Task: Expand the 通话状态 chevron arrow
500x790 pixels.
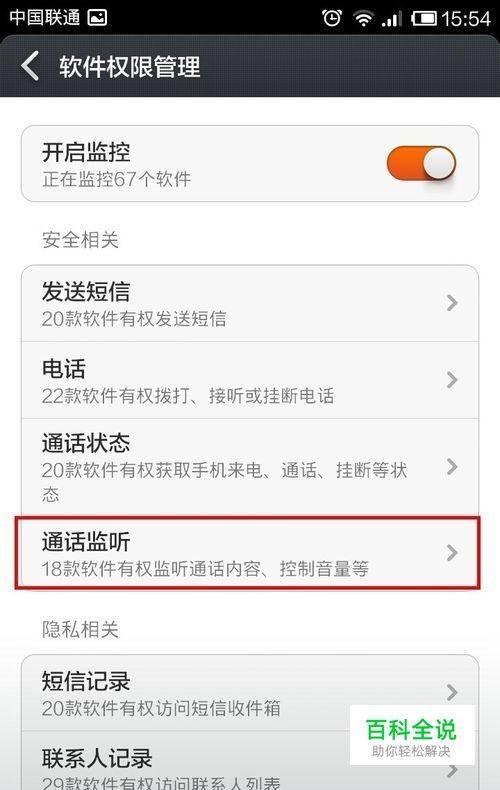Action: pyautogui.click(x=452, y=467)
